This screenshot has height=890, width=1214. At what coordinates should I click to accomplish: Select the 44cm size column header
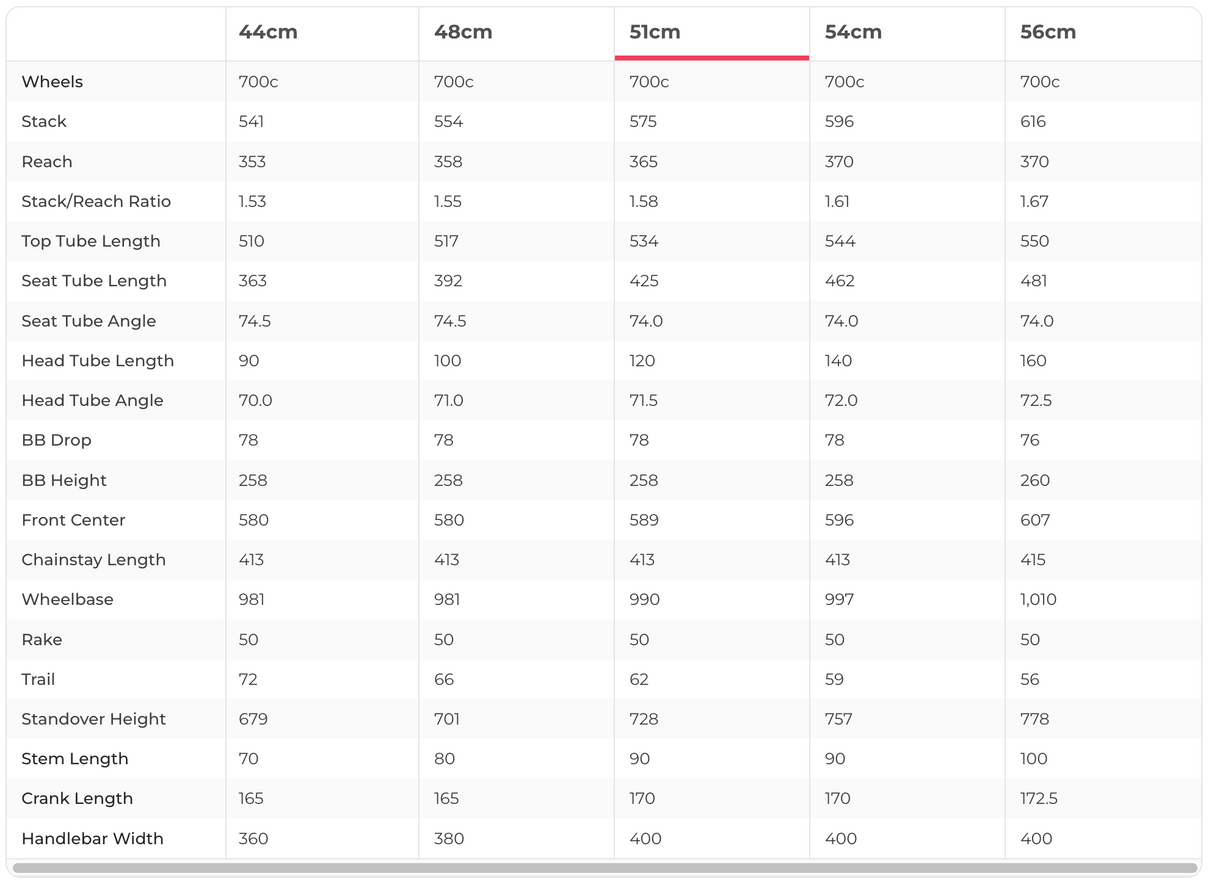pos(268,32)
